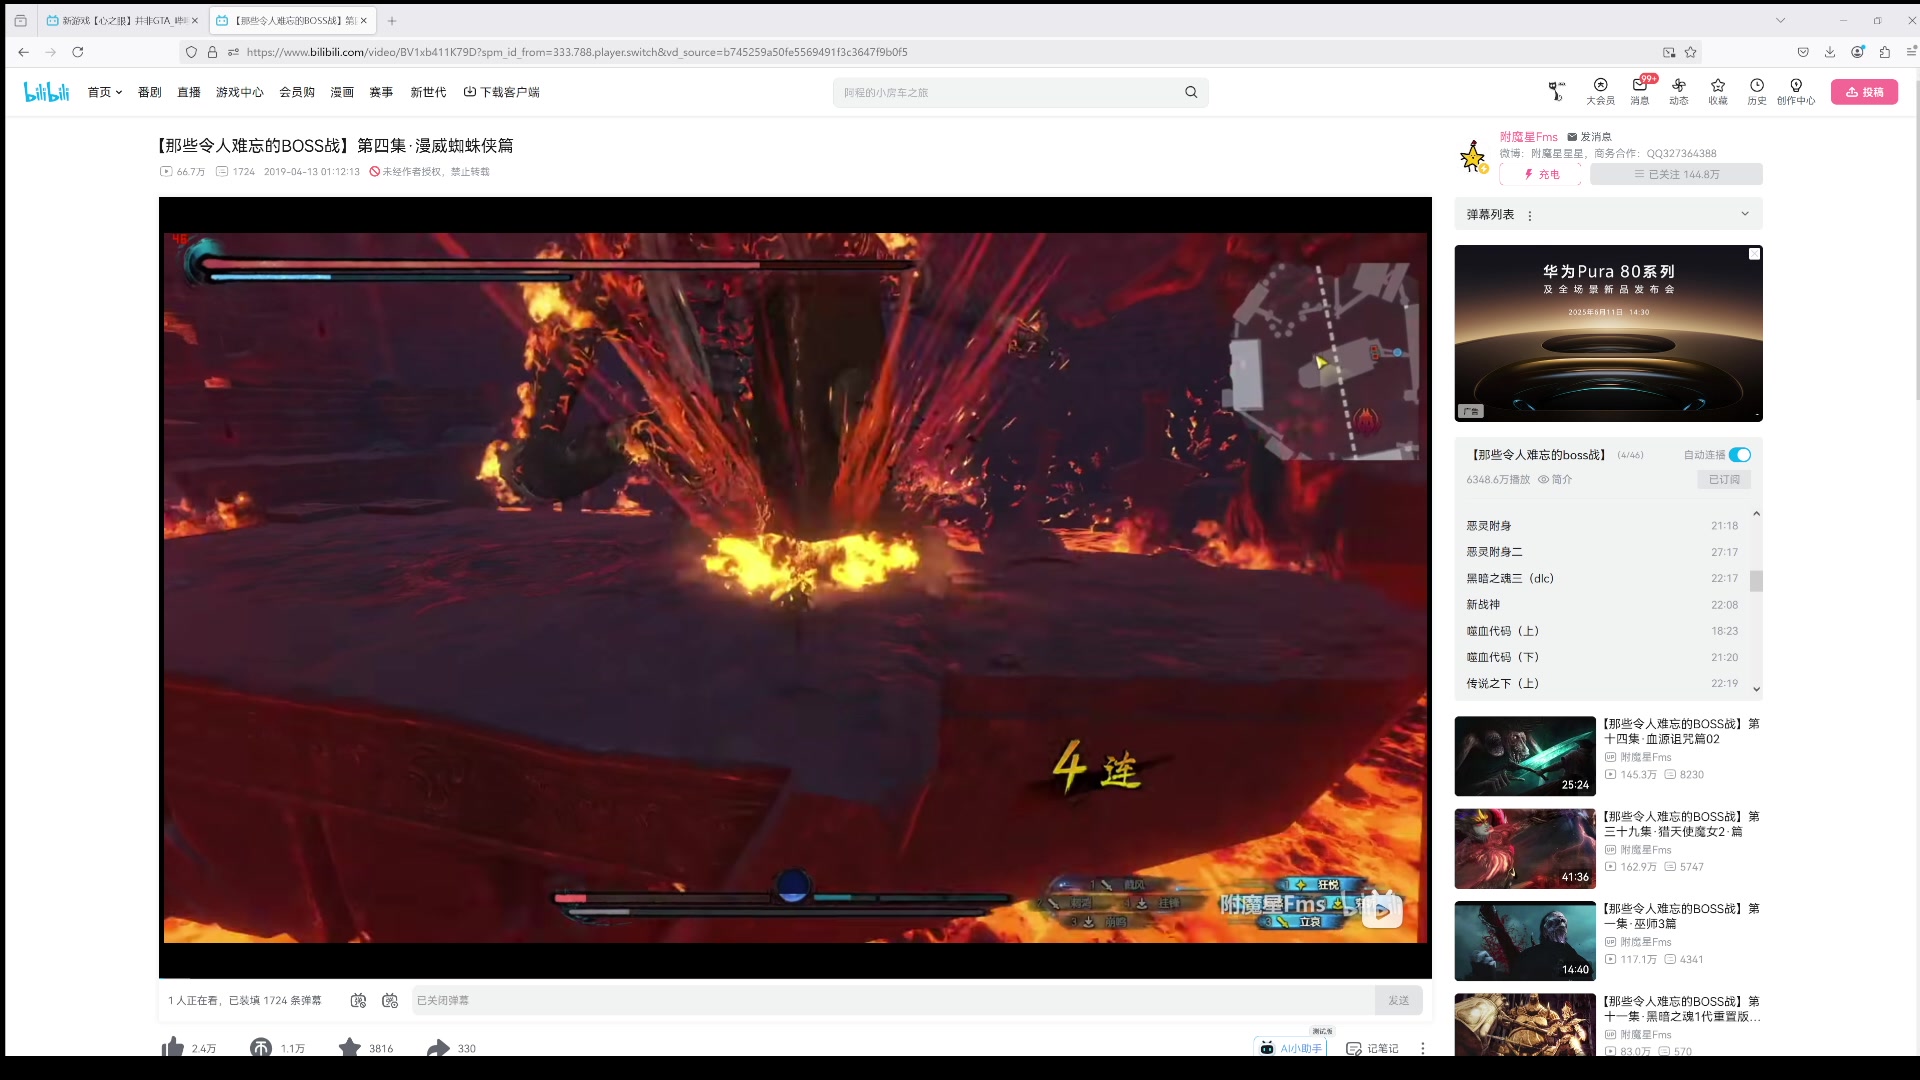Select playlist item 传说之下（上）

1602,684
